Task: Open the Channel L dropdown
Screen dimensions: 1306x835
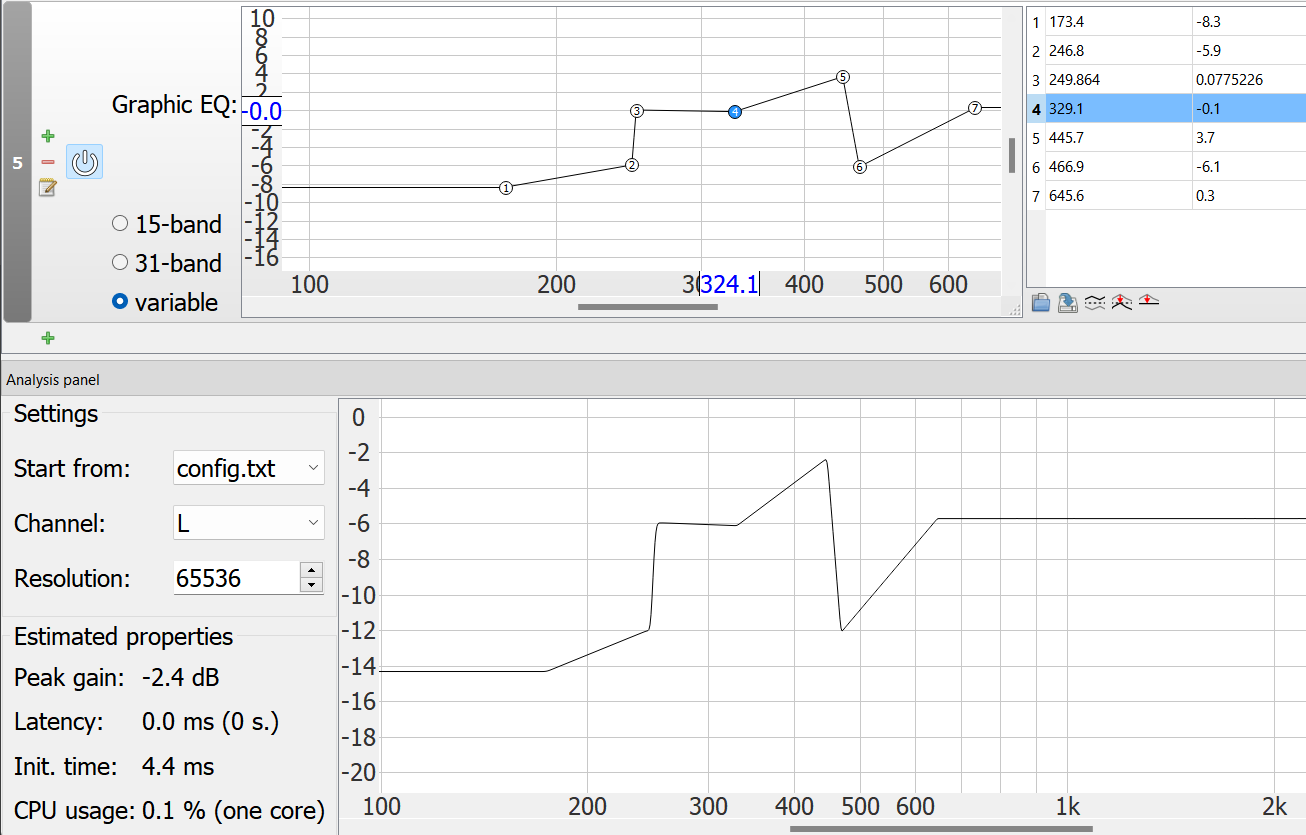Action: tap(249, 522)
